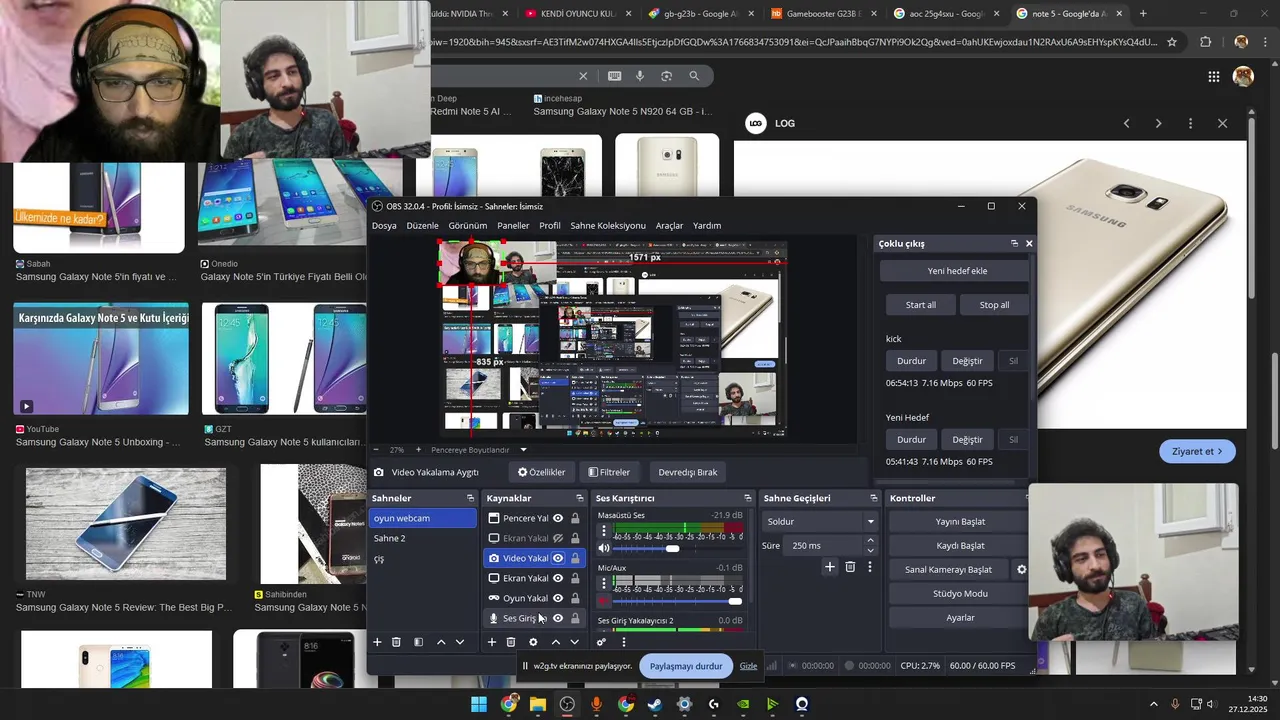Click the Windows Start button
Screen dimensions: 1280x720
(x=479, y=704)
